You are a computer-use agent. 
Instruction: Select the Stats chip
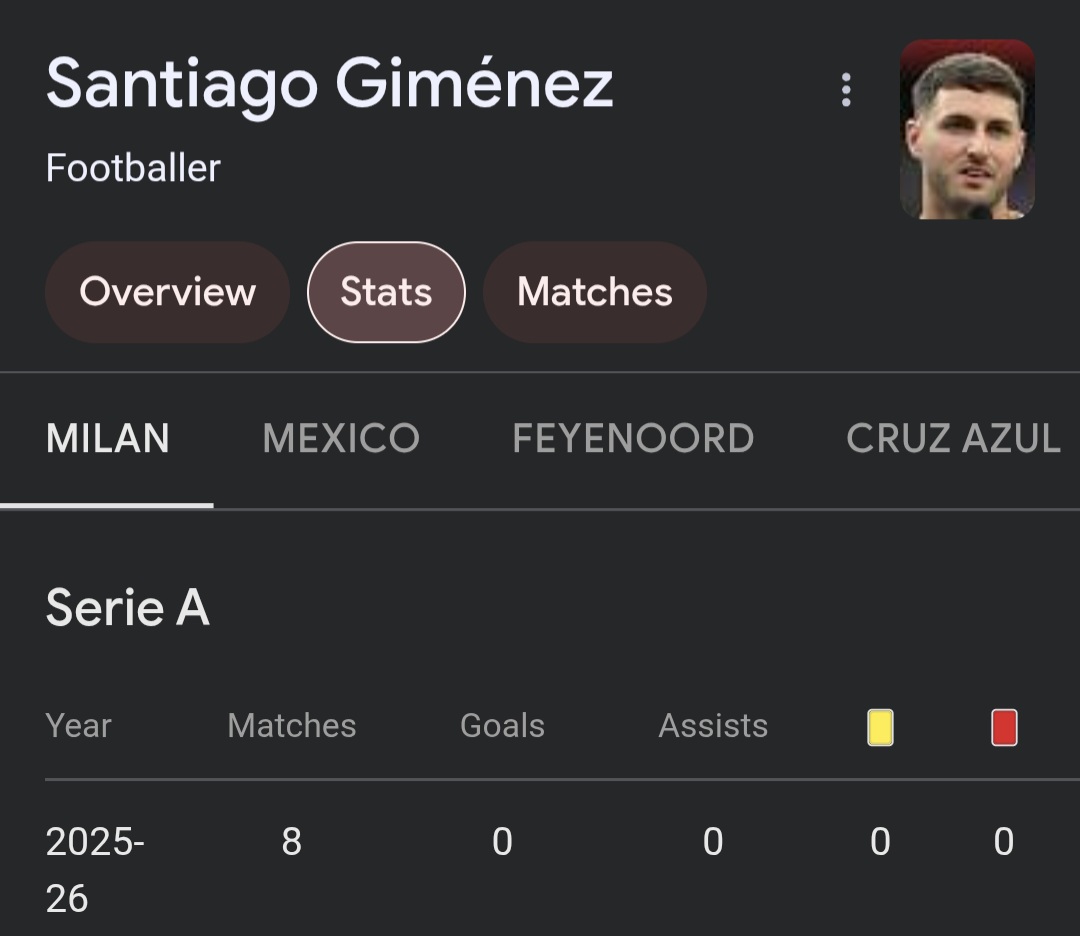386,292
